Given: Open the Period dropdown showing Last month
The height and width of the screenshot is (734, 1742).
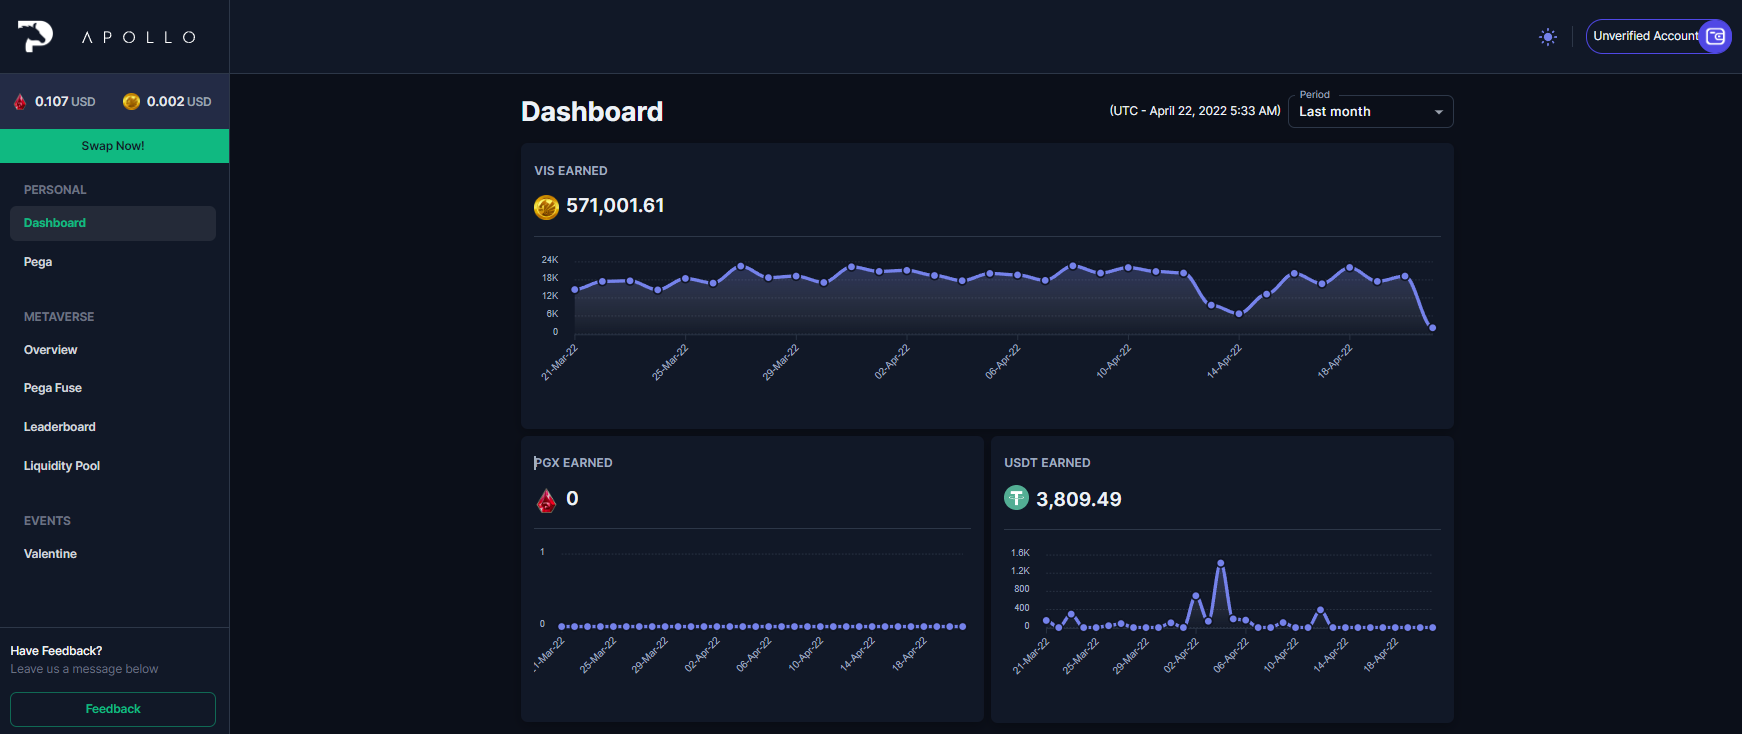Looking at the screenshot, I should point(1370,112).
